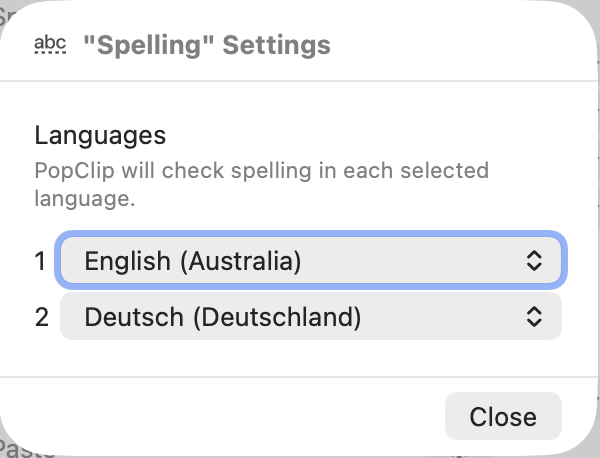Click the number 2 row label
Screen dimensions: 600x458
(x=41, y=317)
